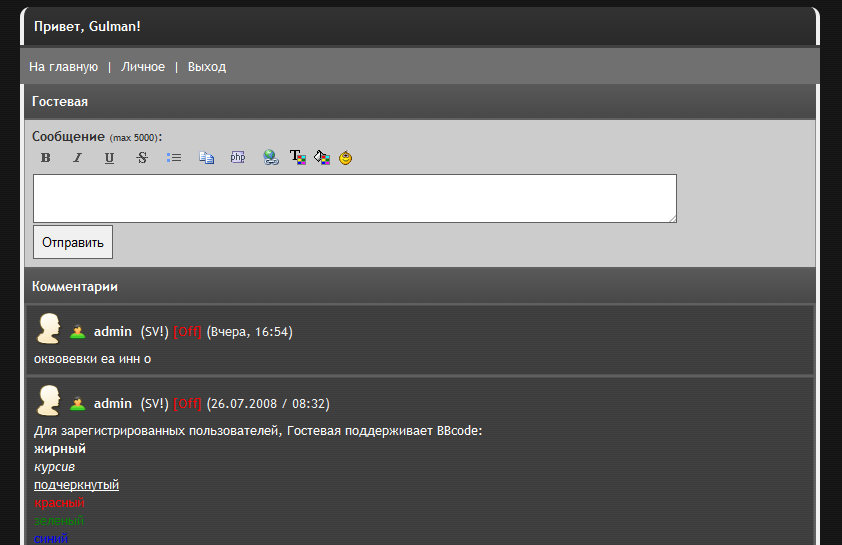Grab the textarea resize handle
Viewport: 842px width, 545px height.
tap(673, 219)
